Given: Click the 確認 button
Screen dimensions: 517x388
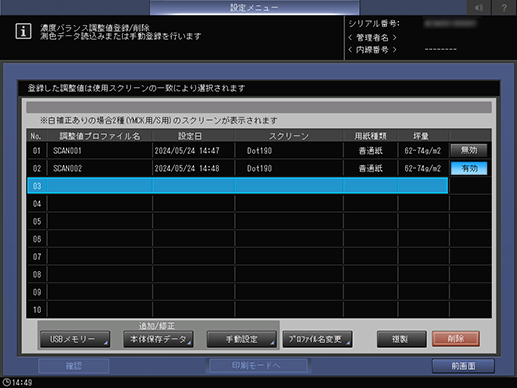Looking at the screenshot, I should (x=74, y=366).
